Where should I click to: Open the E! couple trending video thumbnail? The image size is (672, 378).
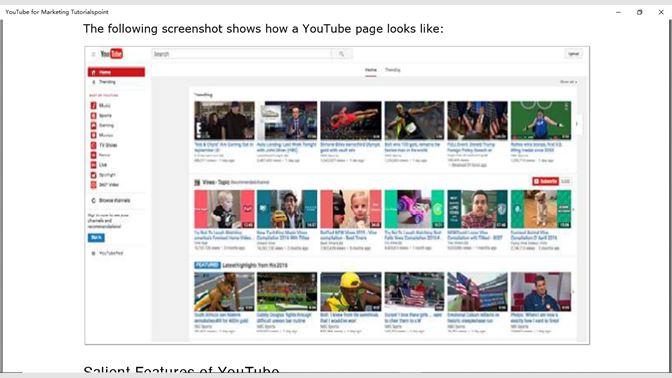point(224,120)
